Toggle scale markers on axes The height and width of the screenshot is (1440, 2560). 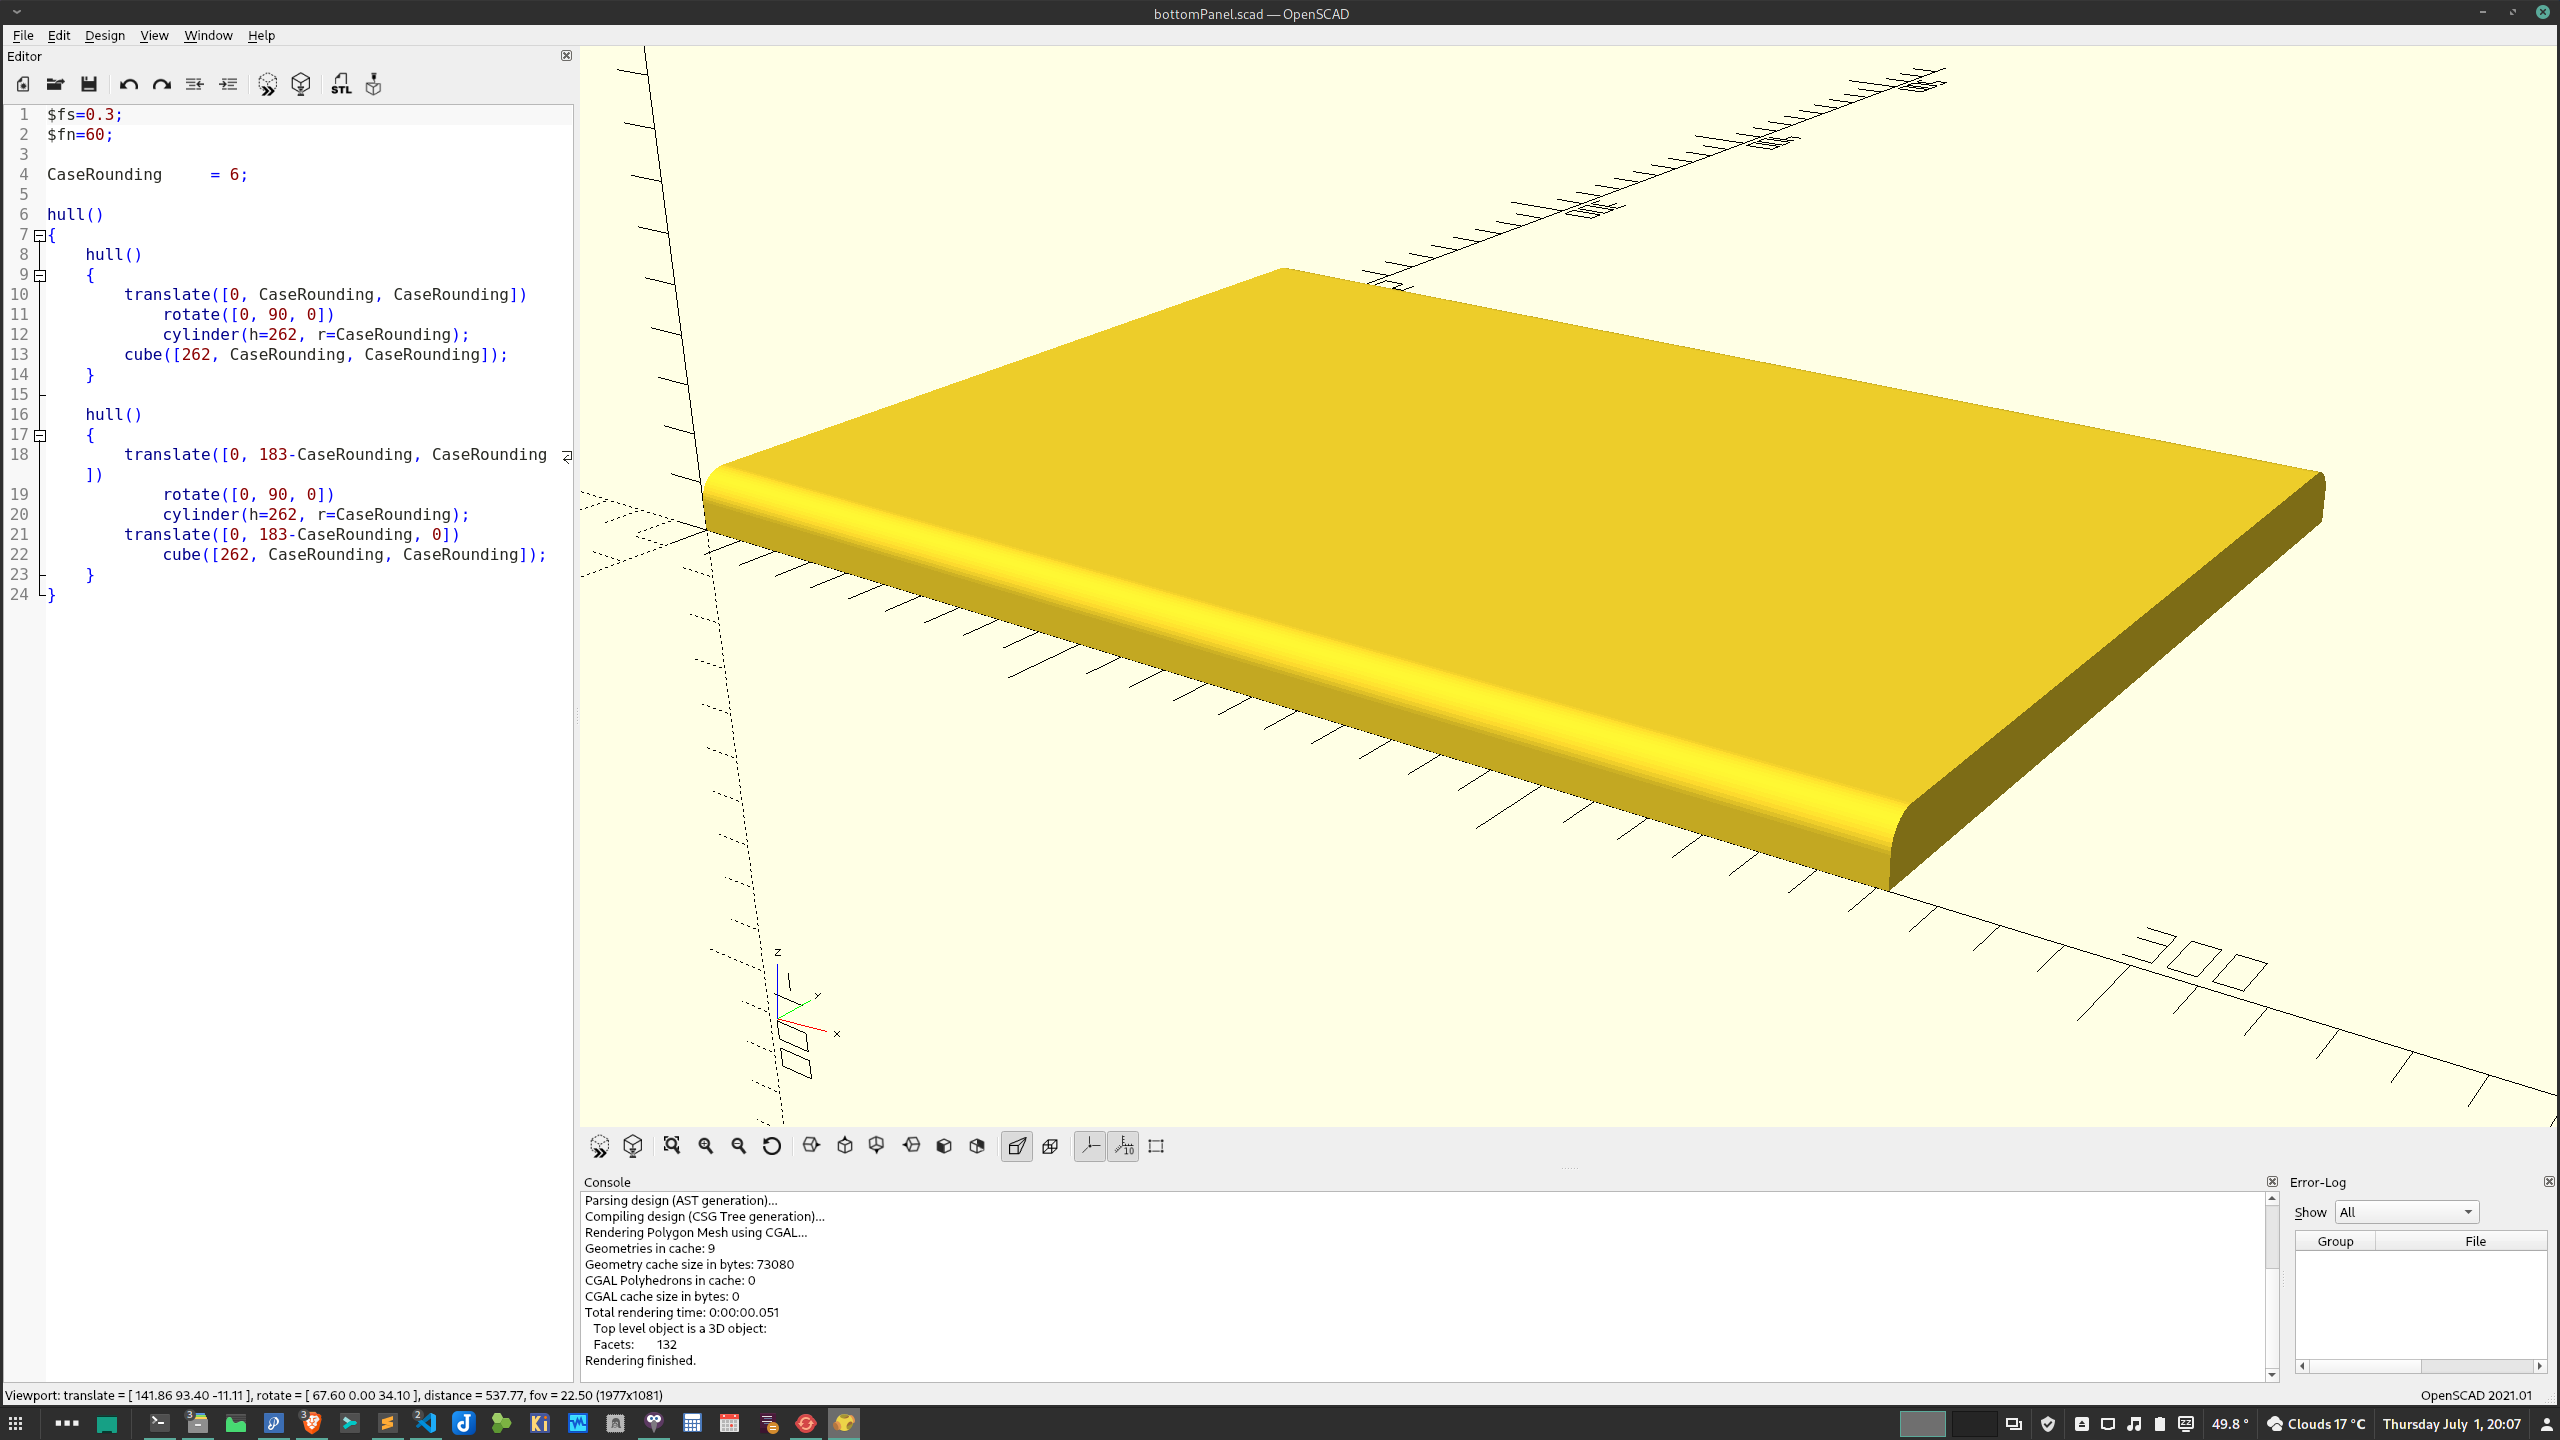[x=1124, y=1146]
